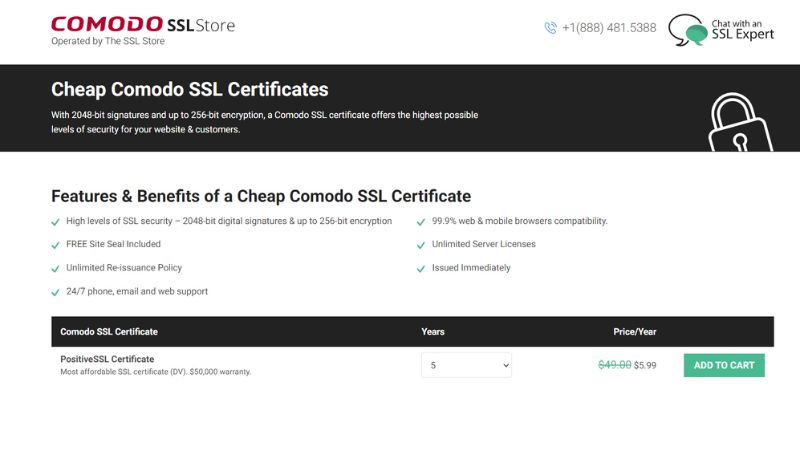This screenshot has width=800, height=450.
Task: Click the PositiveSSL Certificate product name
Action: click(x=107, y=359)
